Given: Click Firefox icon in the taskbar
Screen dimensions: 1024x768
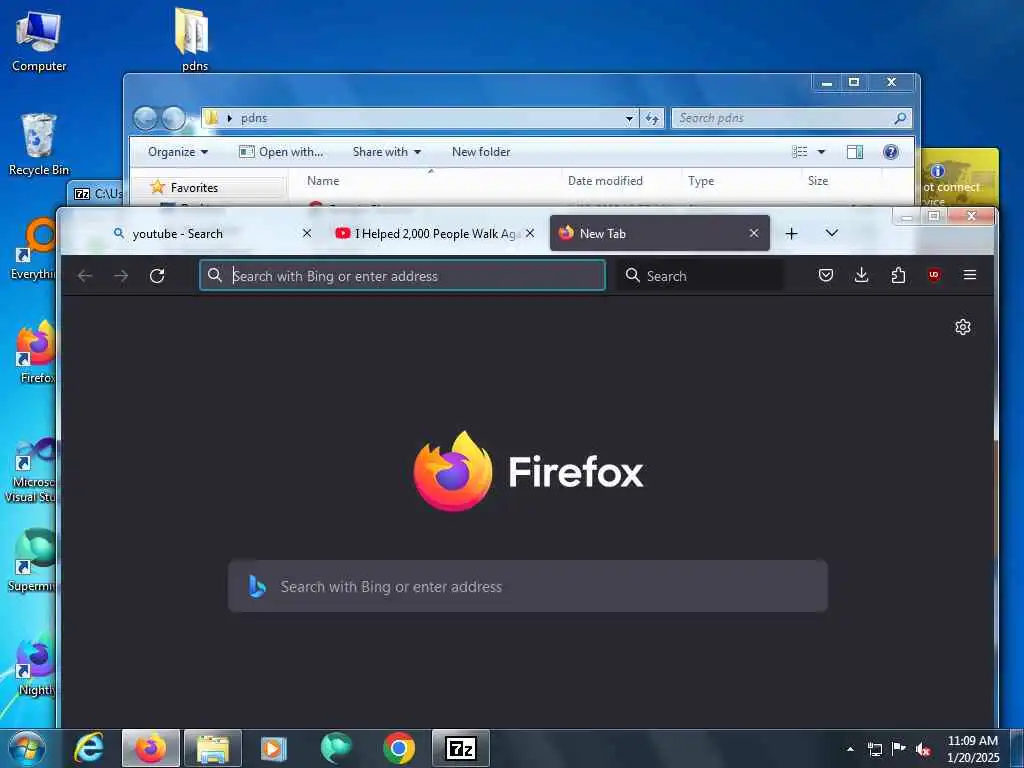Looking at the screenshot, I should pyautogui.click(x=151, y=748).
